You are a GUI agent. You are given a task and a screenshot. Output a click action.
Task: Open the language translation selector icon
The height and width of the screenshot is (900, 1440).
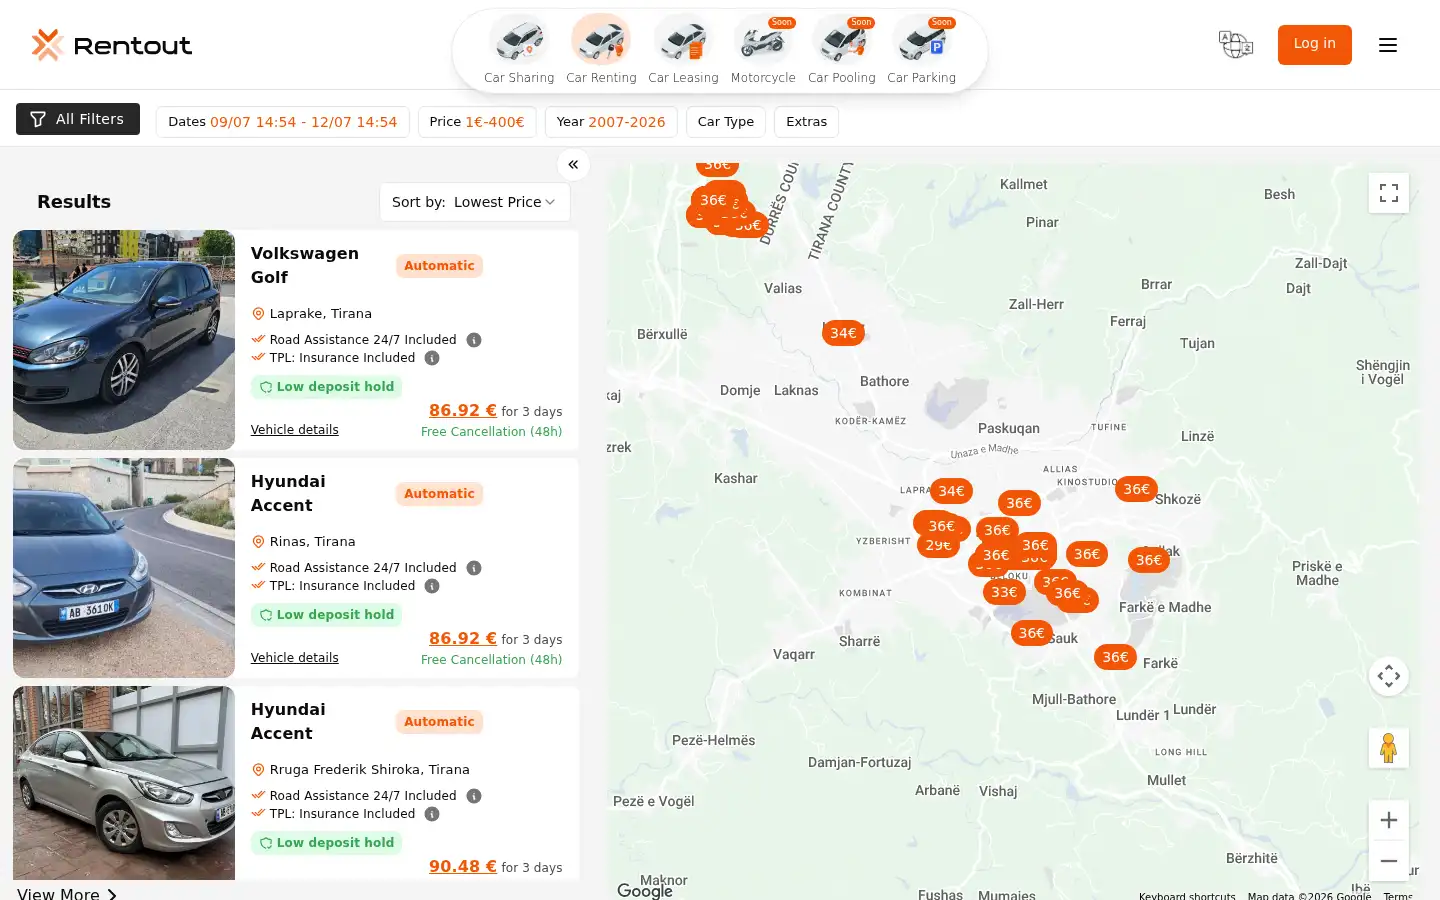(1236, 45)
